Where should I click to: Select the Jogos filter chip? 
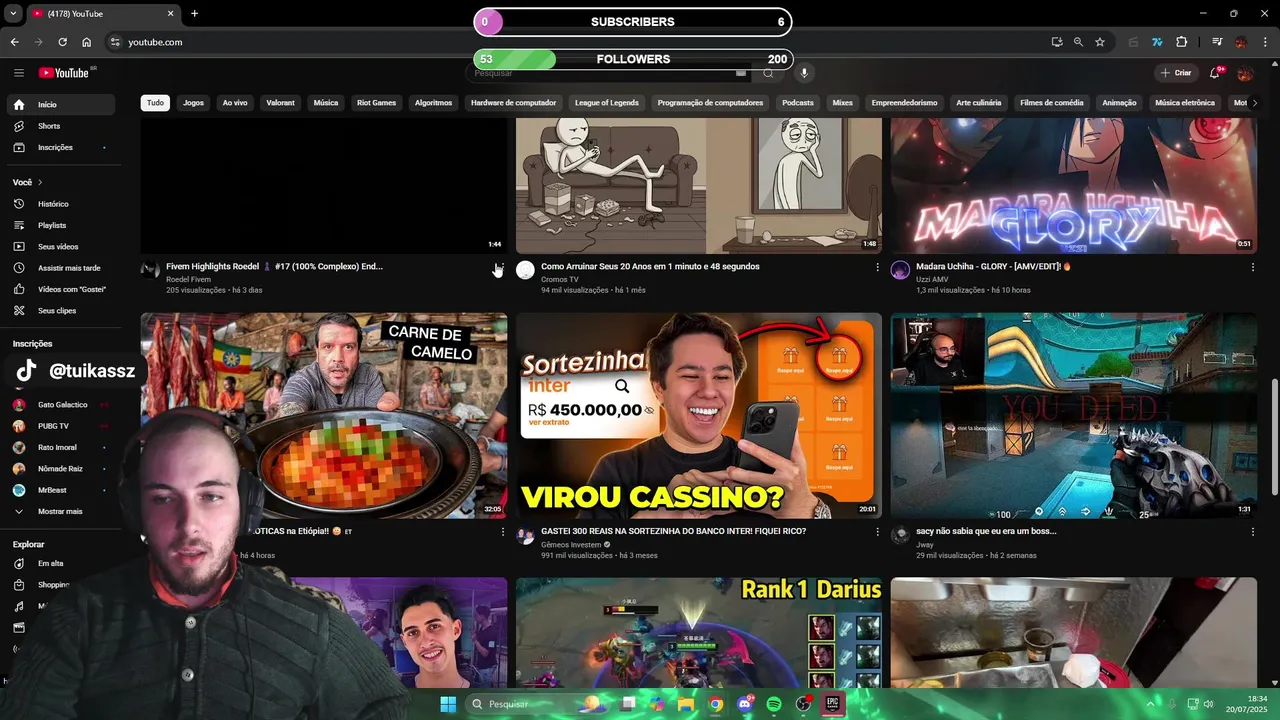pos(193,103)
